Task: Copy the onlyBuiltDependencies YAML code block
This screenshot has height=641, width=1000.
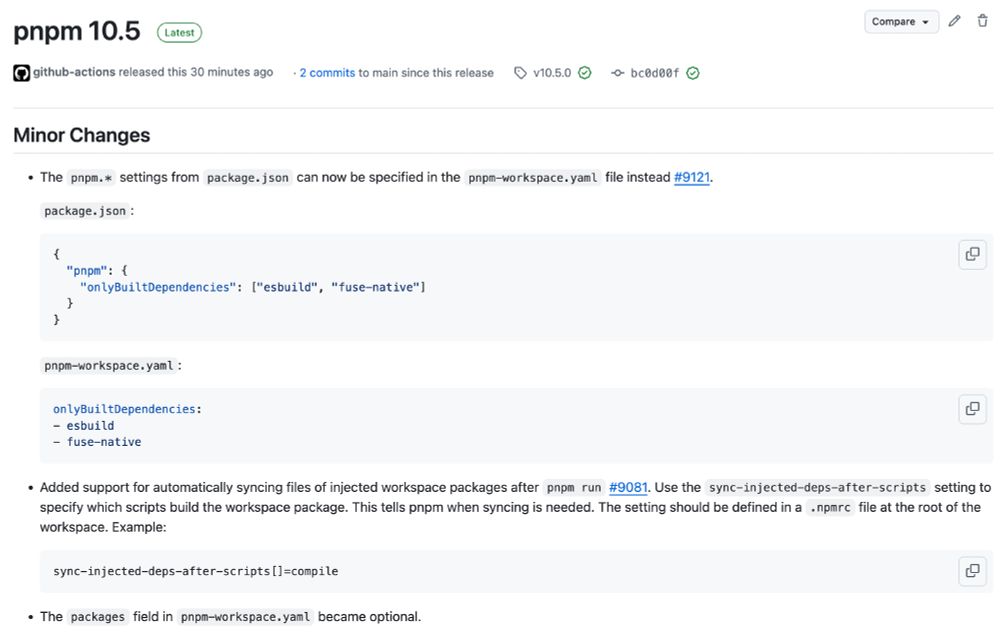Action: point(973,409)
